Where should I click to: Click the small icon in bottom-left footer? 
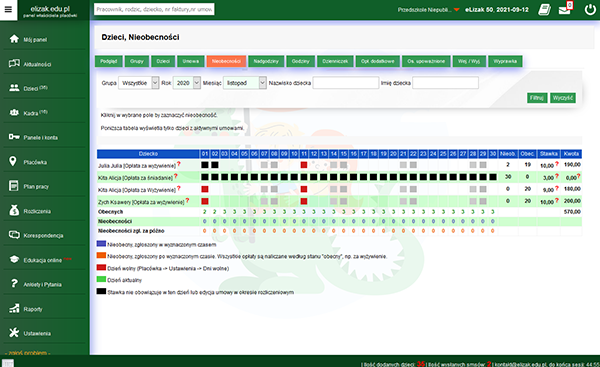(x=8, y=363)
